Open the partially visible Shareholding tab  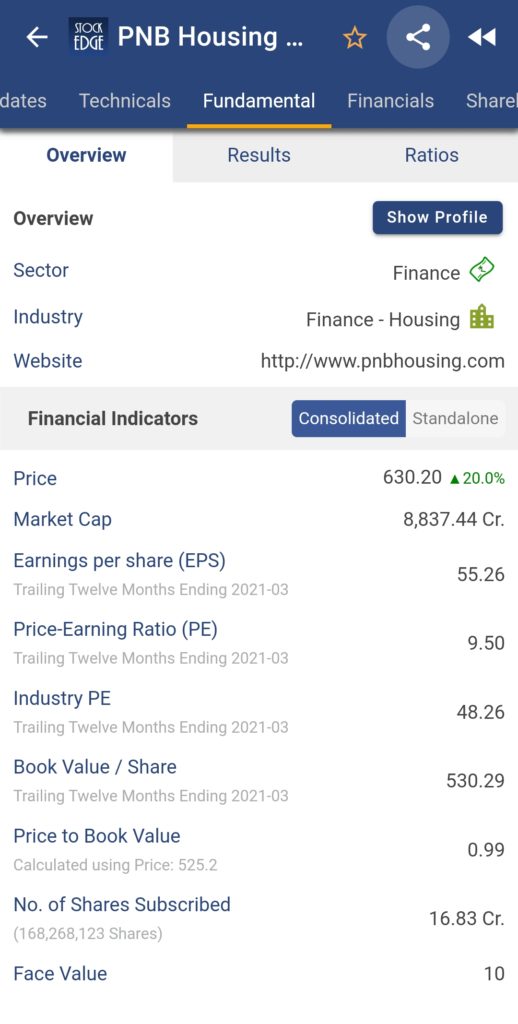tap(492, 101)
